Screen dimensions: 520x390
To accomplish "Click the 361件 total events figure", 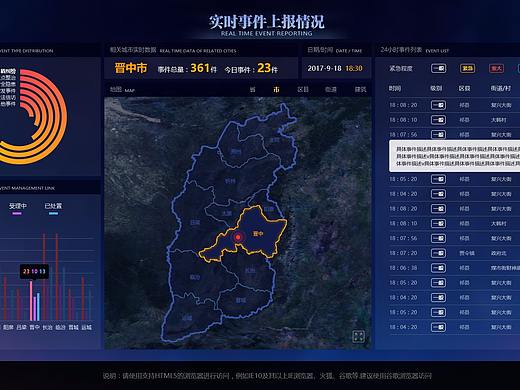I will pos(203,68).
